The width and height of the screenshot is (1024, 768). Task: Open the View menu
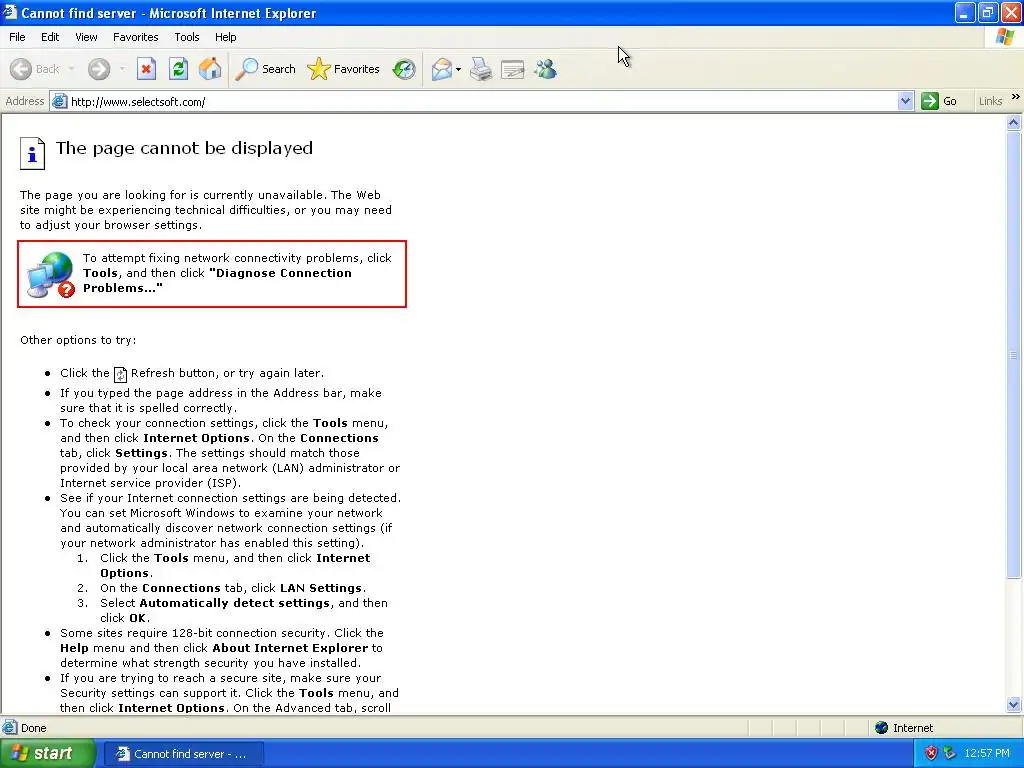tap(86, 37)
